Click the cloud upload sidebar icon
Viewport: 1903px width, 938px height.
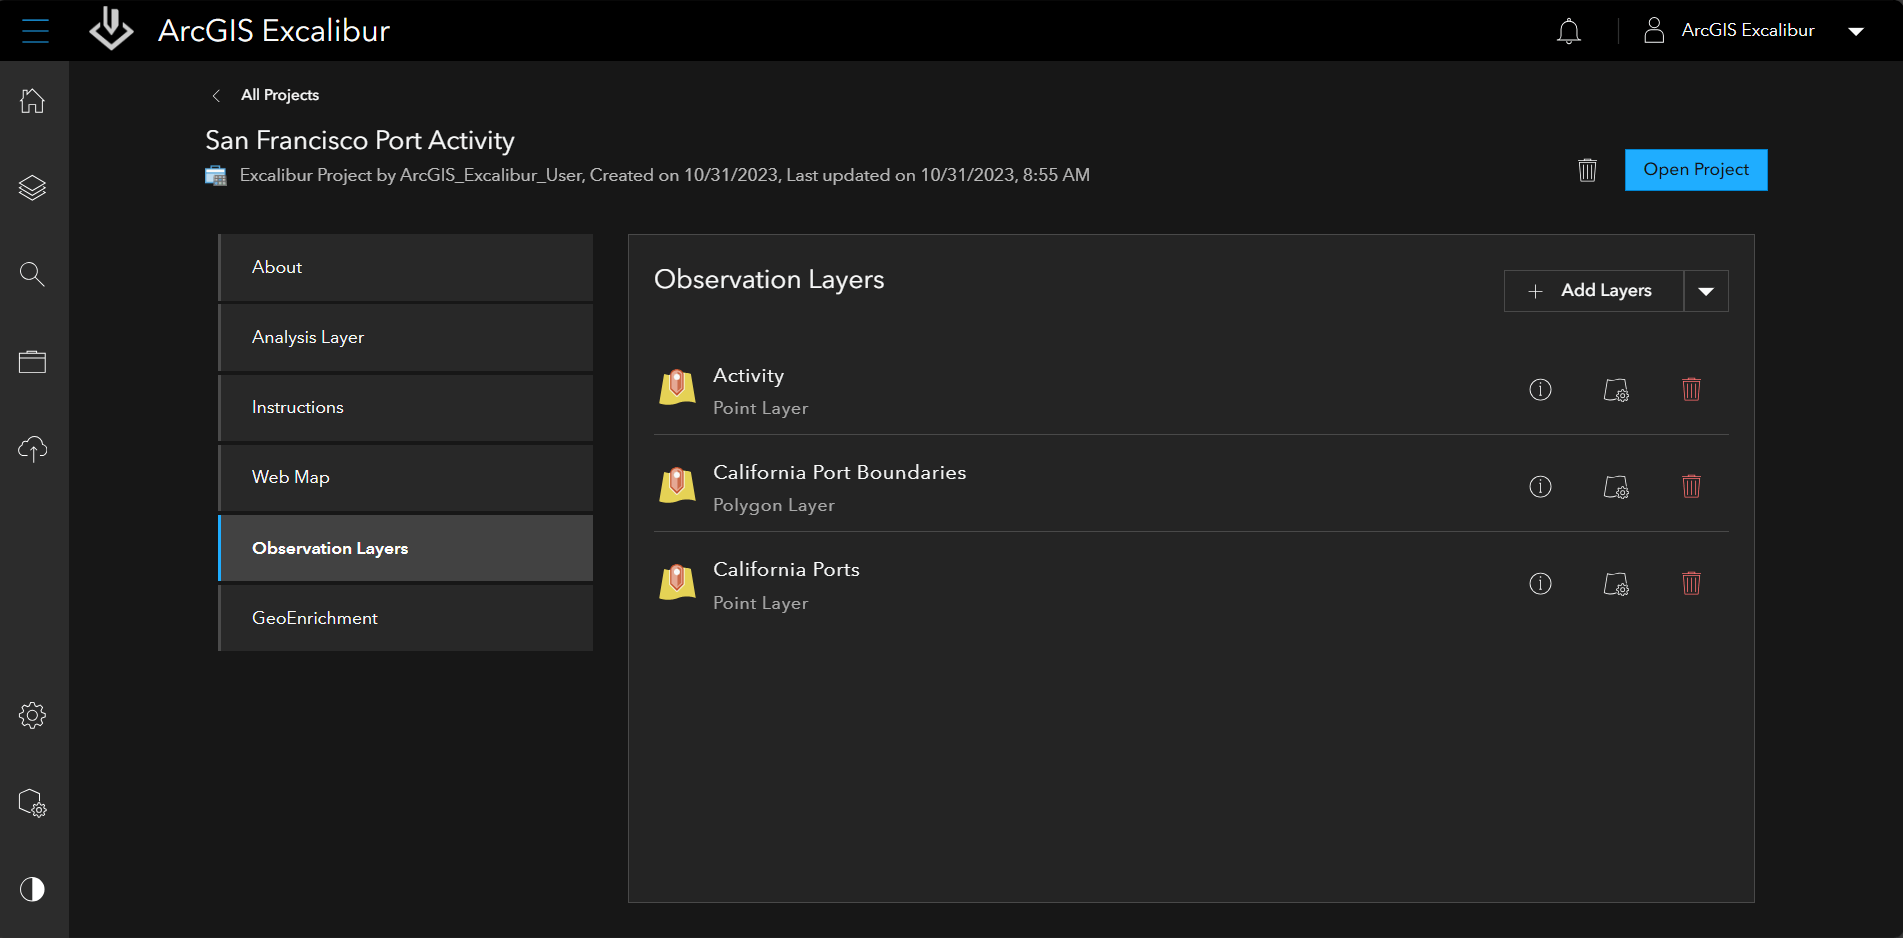[33, 449]
